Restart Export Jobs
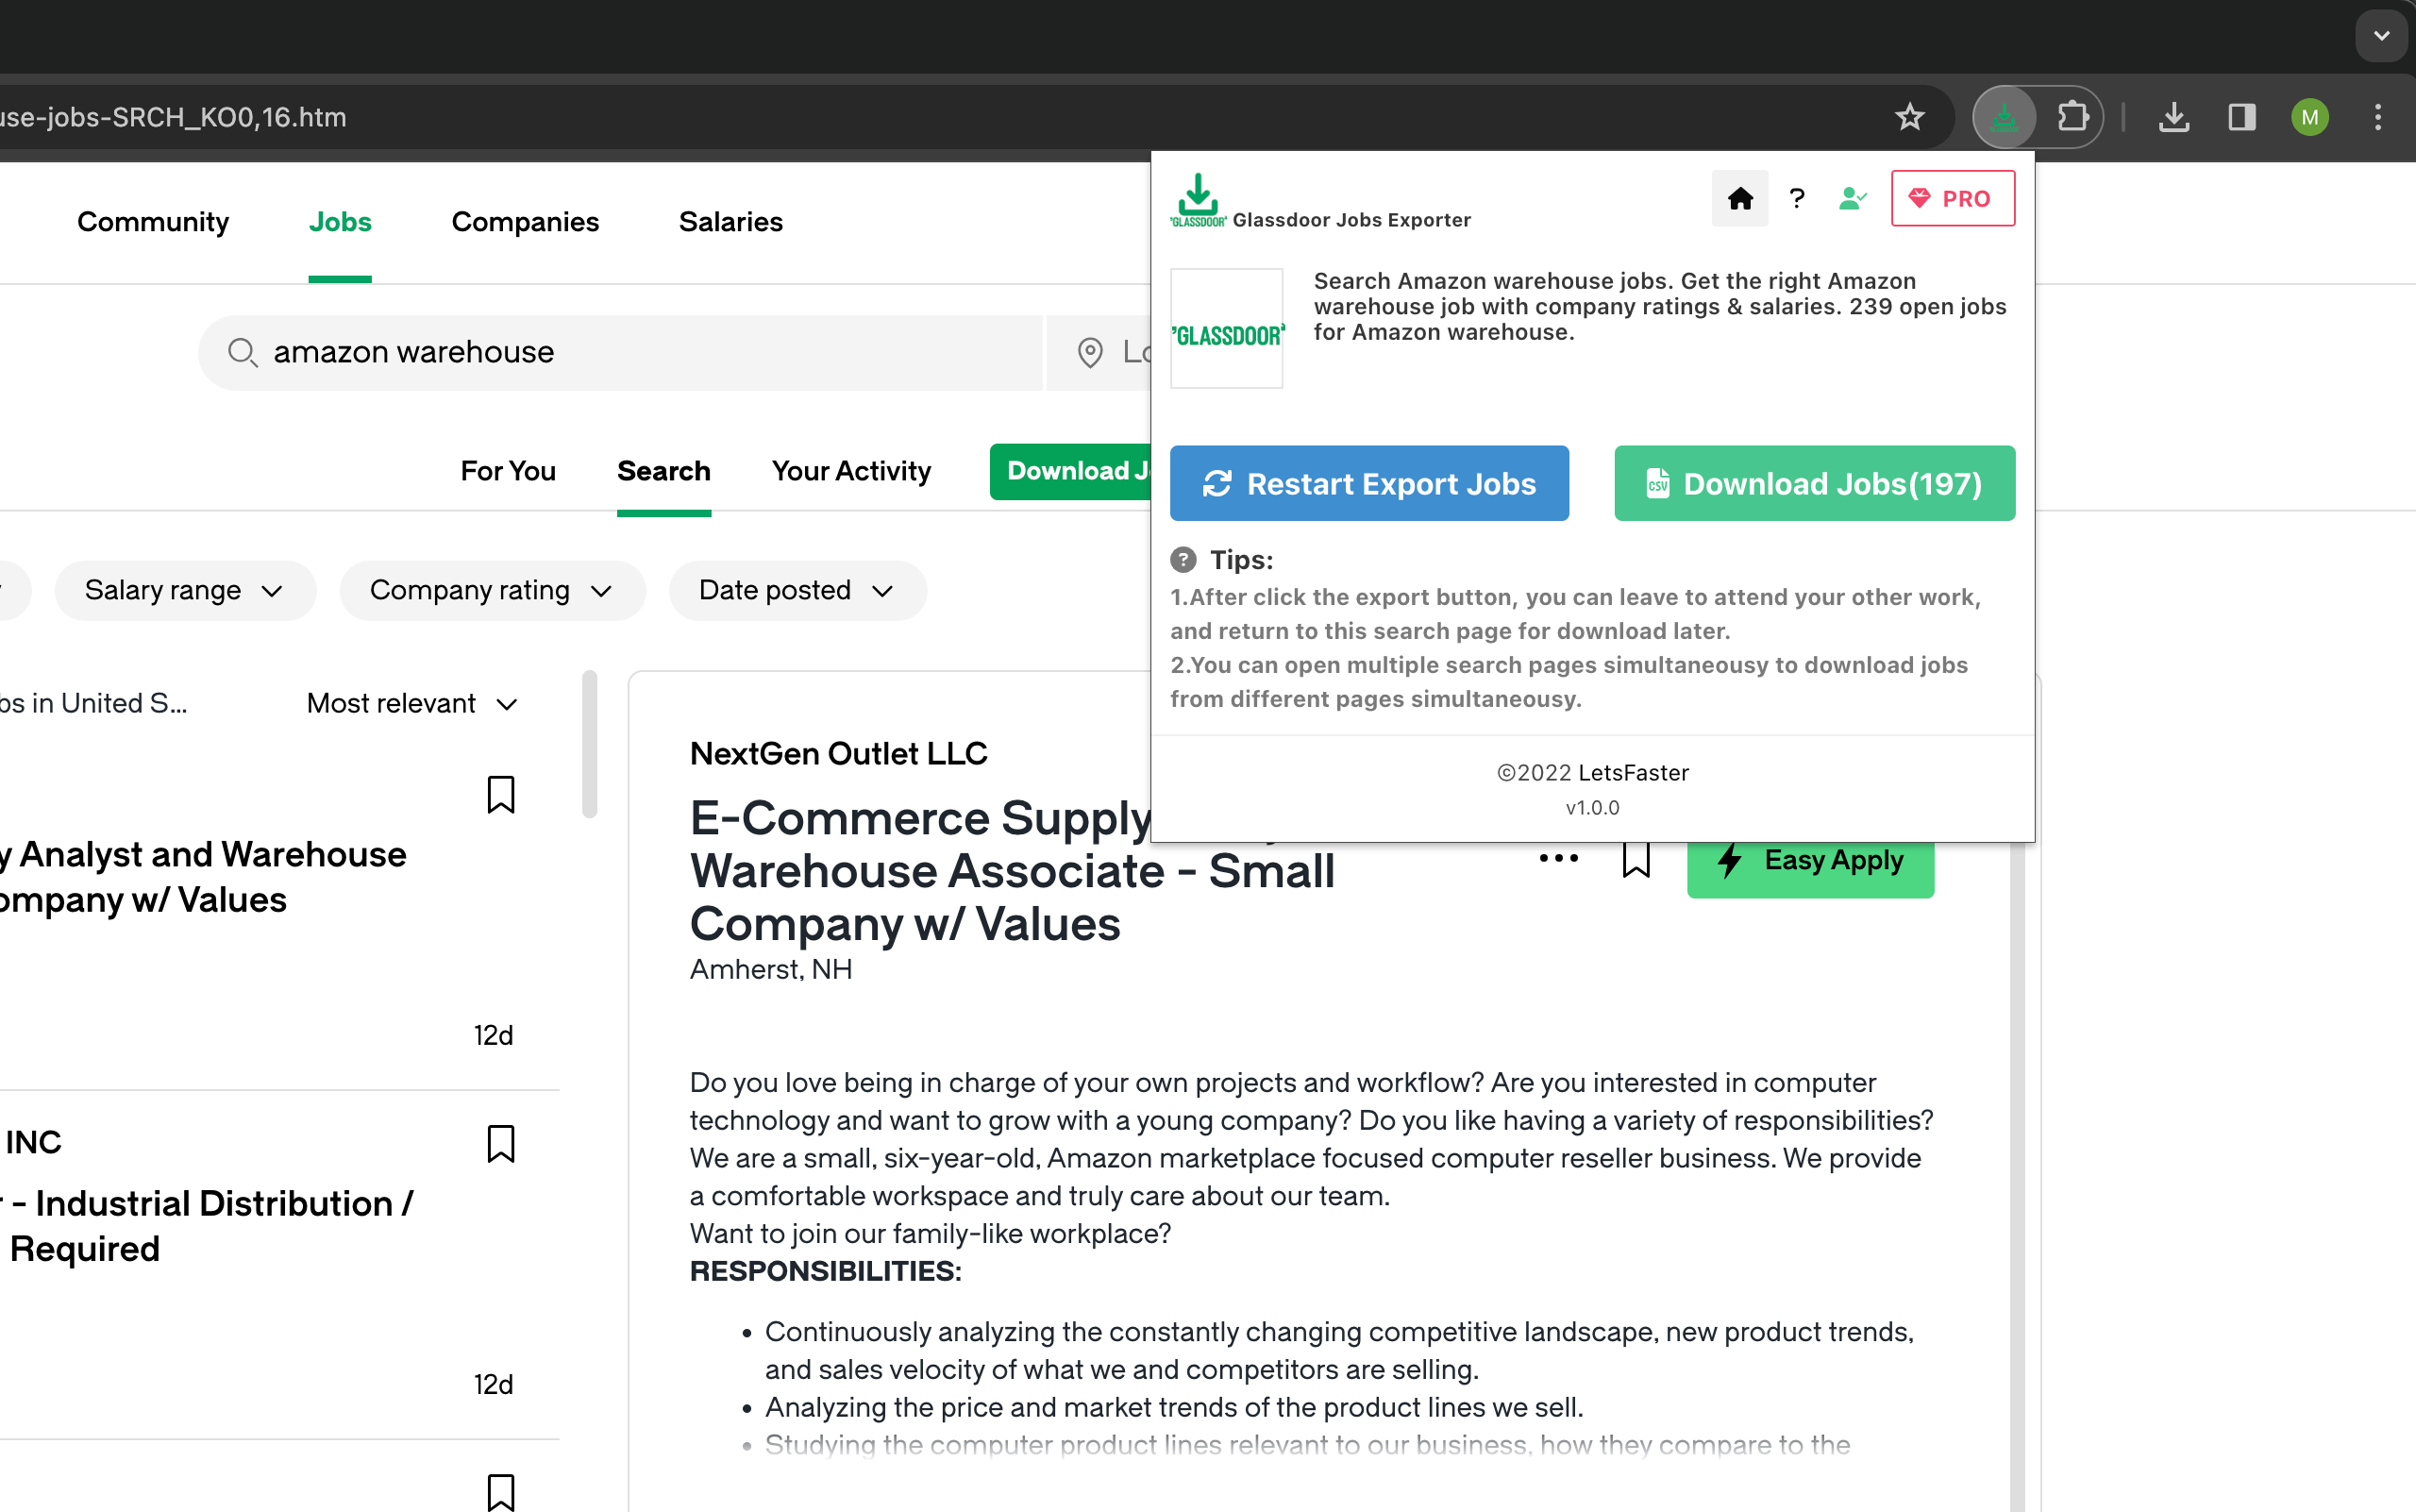This screenshot has height=1512, width=2416. tap(1369, 483)
